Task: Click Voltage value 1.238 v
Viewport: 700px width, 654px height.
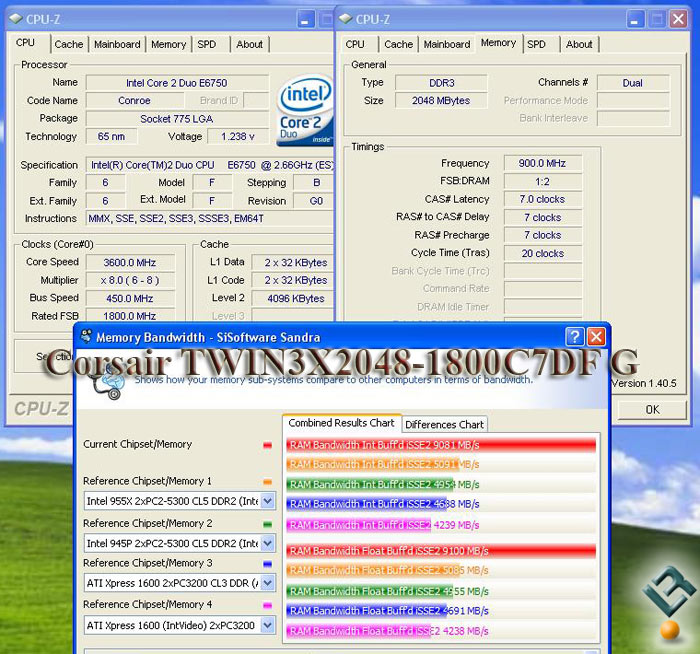Action: [238, 137]
